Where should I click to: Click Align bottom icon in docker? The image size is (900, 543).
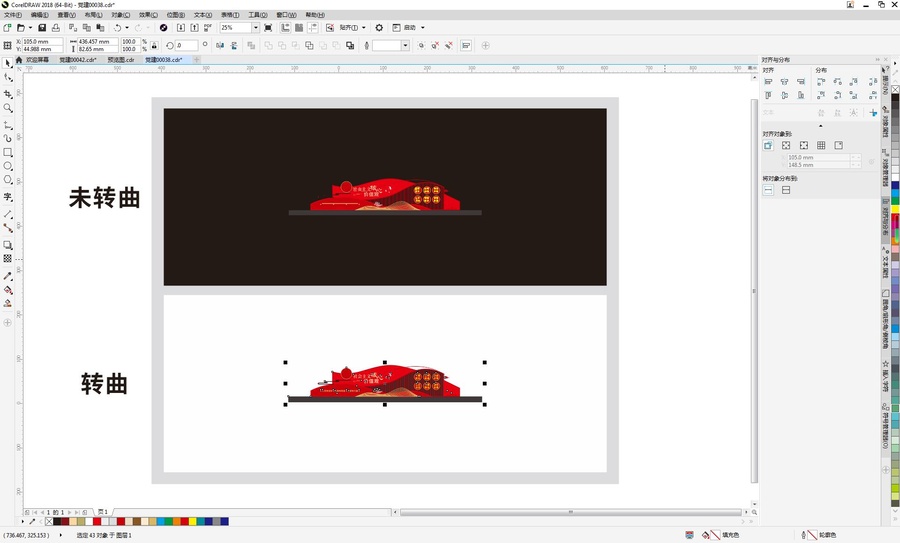(801, 95)
